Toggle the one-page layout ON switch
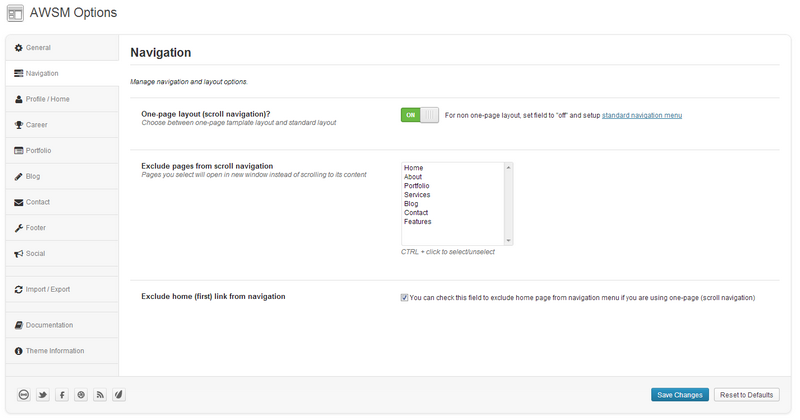This screenshot has width=800, height=420. click(419, 115)
